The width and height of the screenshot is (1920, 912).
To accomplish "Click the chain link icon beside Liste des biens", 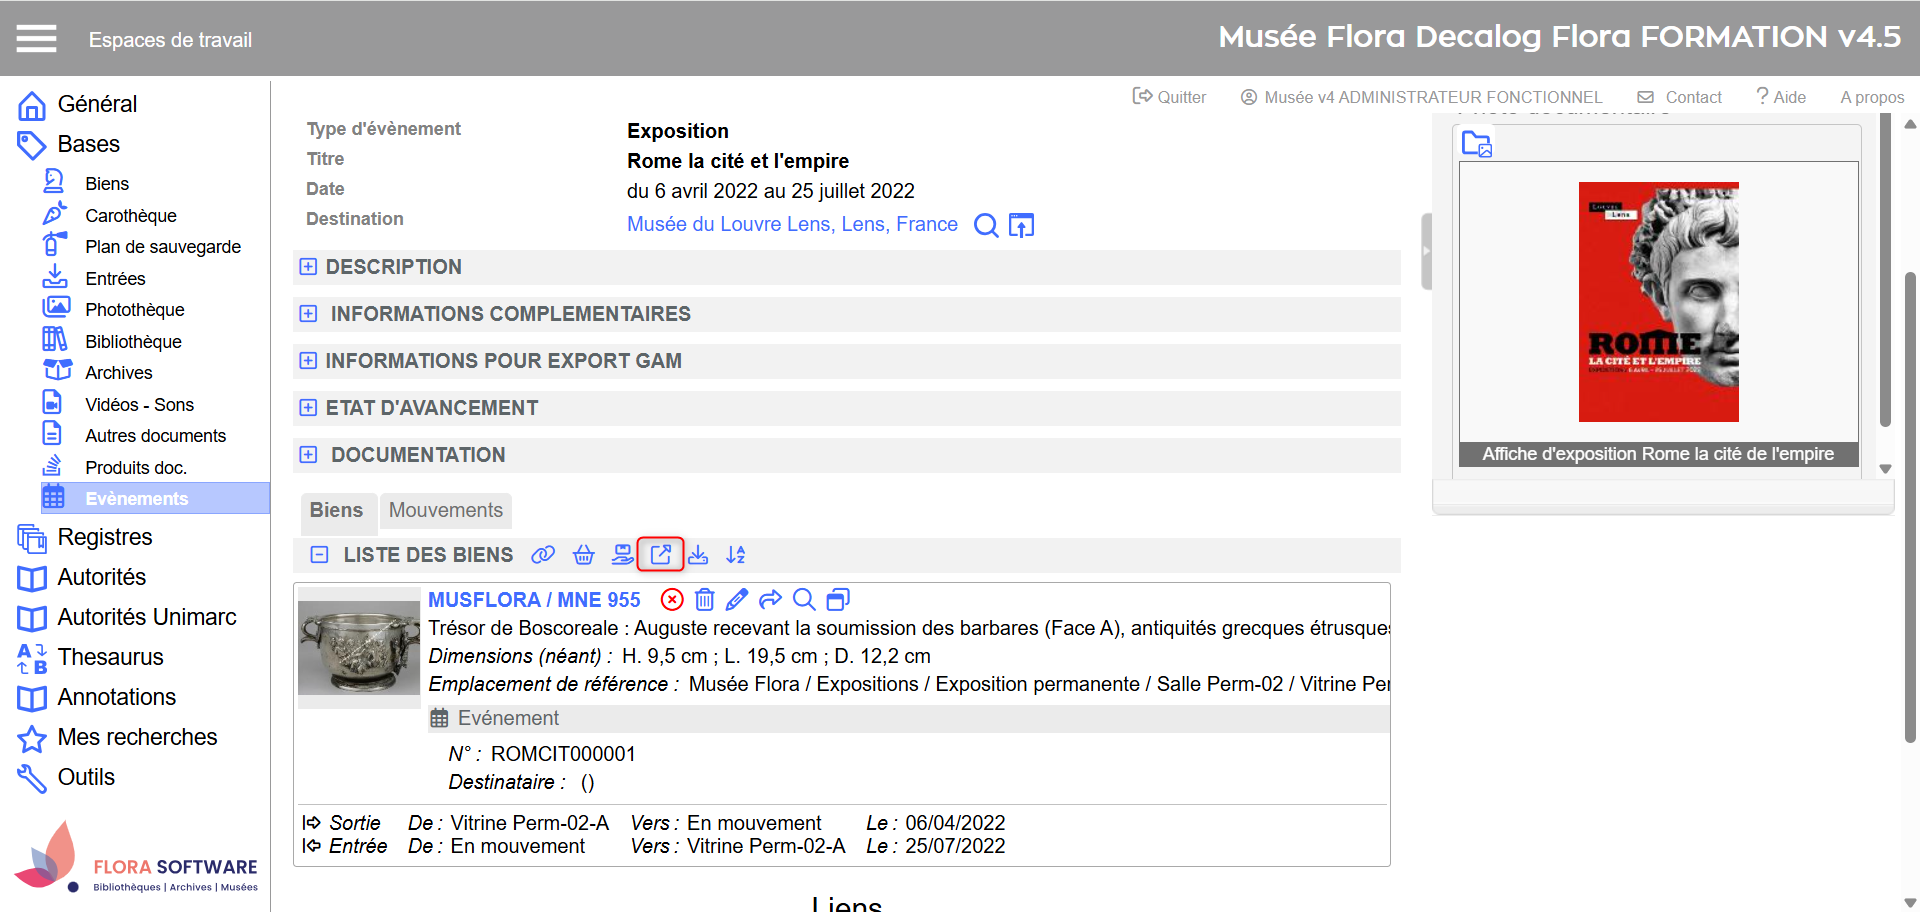I will click(543, 555).
